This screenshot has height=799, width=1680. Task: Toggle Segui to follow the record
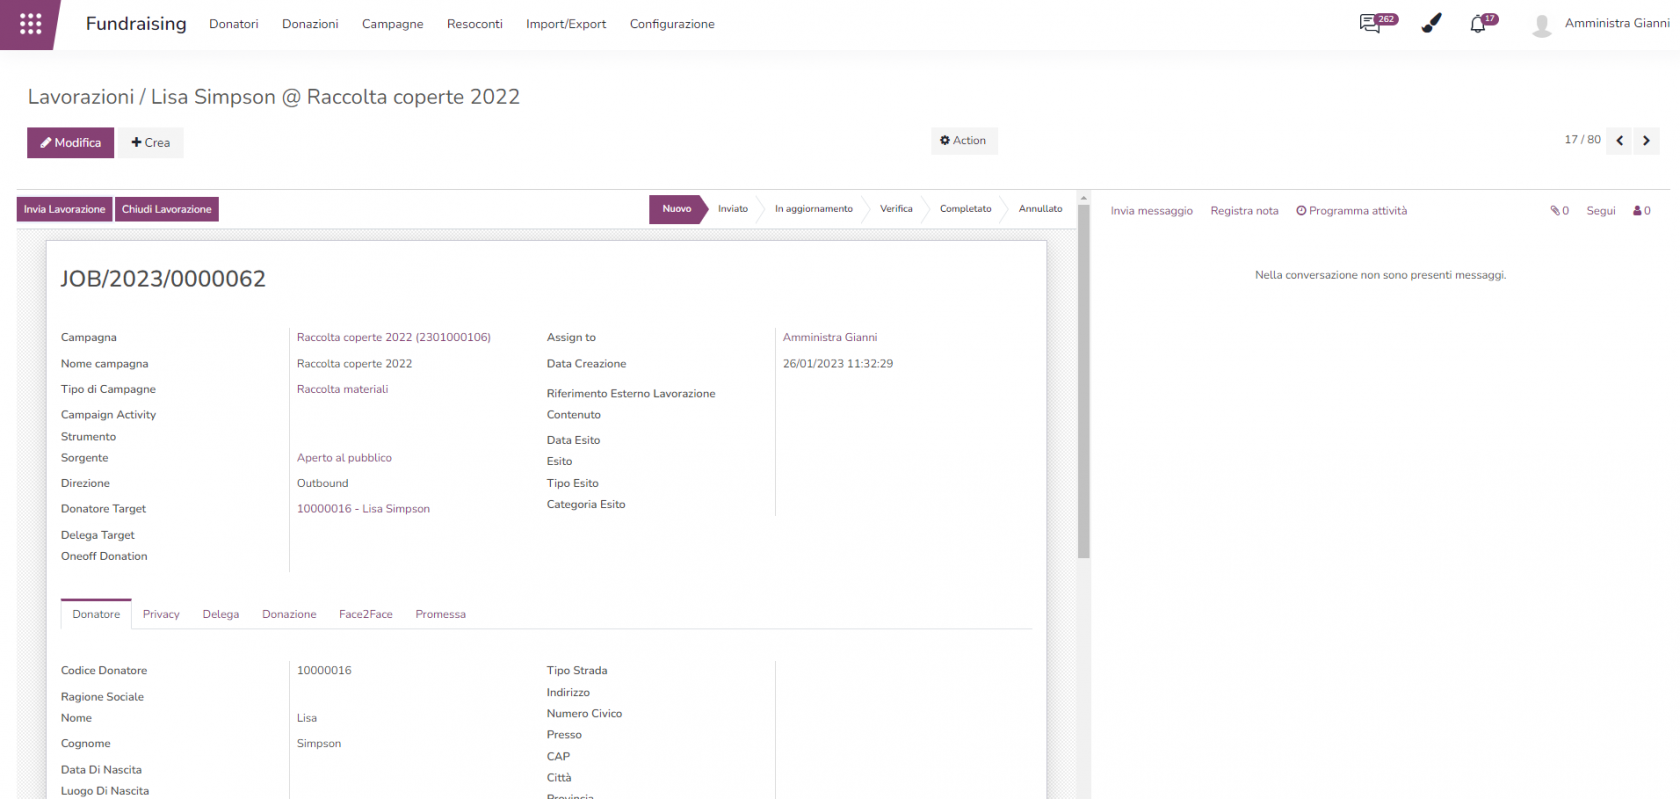[1600, 211]
